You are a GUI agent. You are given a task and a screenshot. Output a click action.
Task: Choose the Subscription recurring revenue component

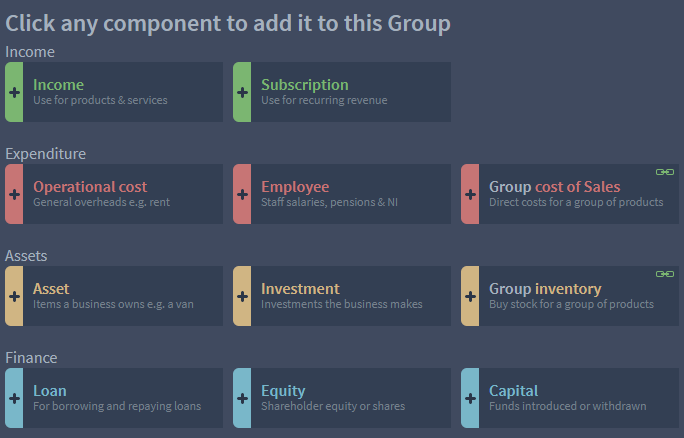342,92
